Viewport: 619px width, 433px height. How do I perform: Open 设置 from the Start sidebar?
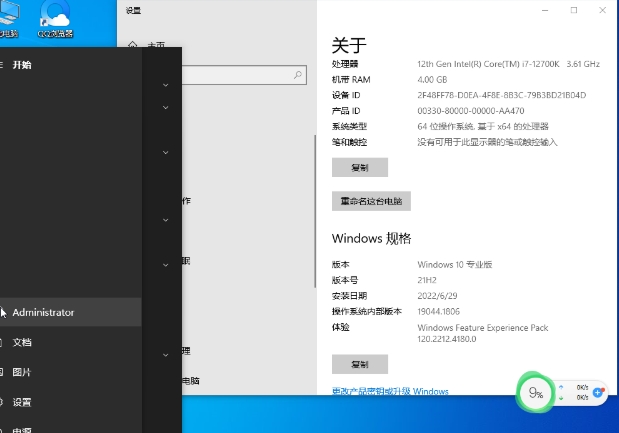pos(22,402)
